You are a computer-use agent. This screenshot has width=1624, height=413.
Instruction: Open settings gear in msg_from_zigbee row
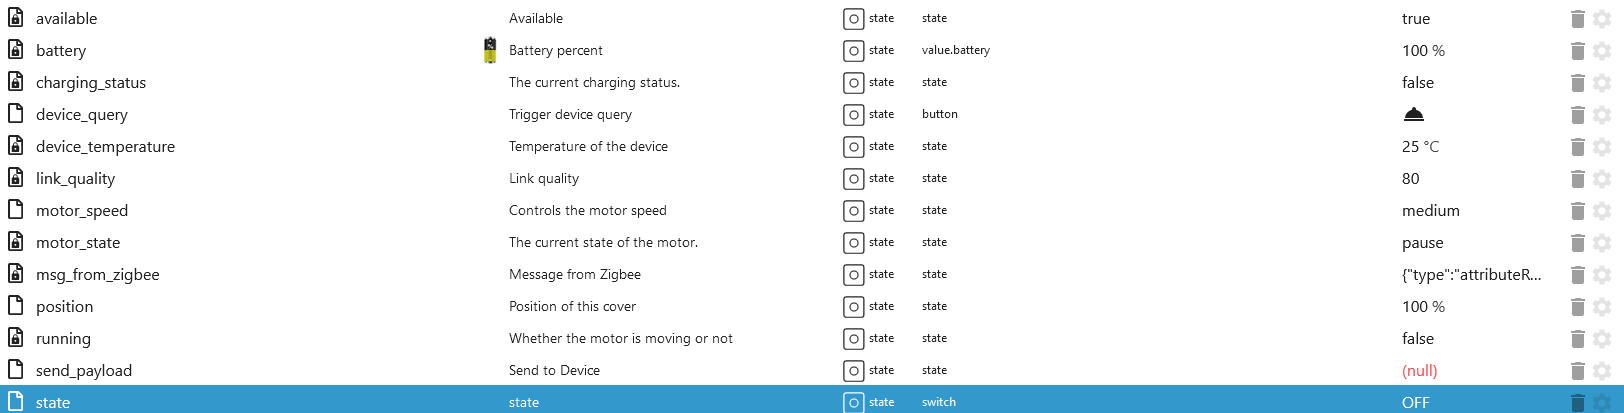pos(1602,275)
